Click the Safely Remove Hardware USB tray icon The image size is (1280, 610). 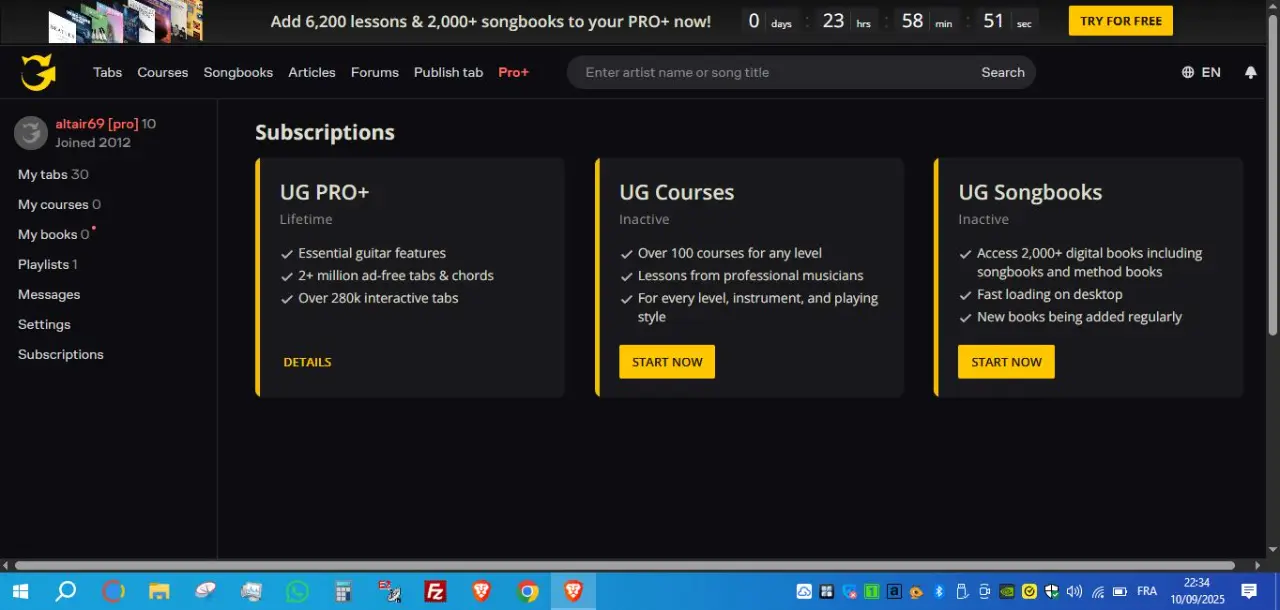(962, 591)
